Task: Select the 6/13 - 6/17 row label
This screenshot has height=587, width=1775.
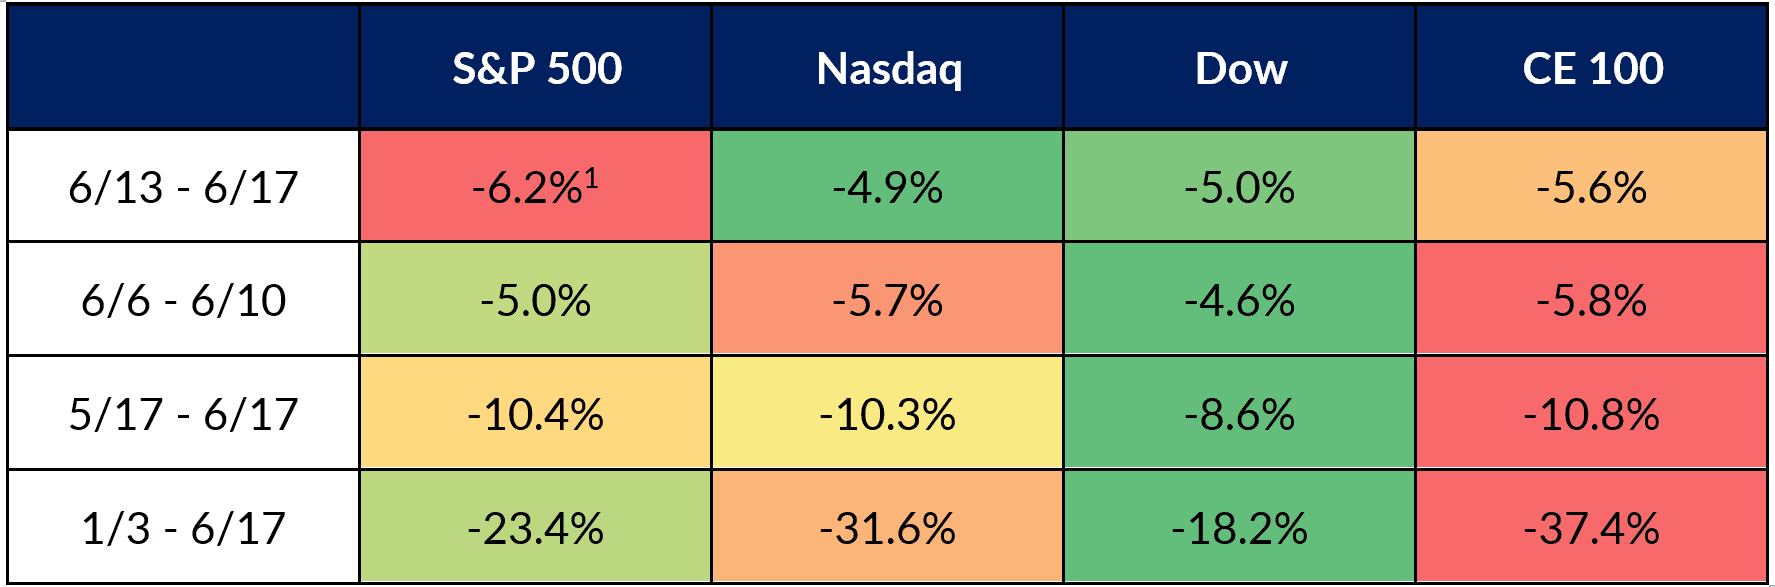Action: [183, 187]
